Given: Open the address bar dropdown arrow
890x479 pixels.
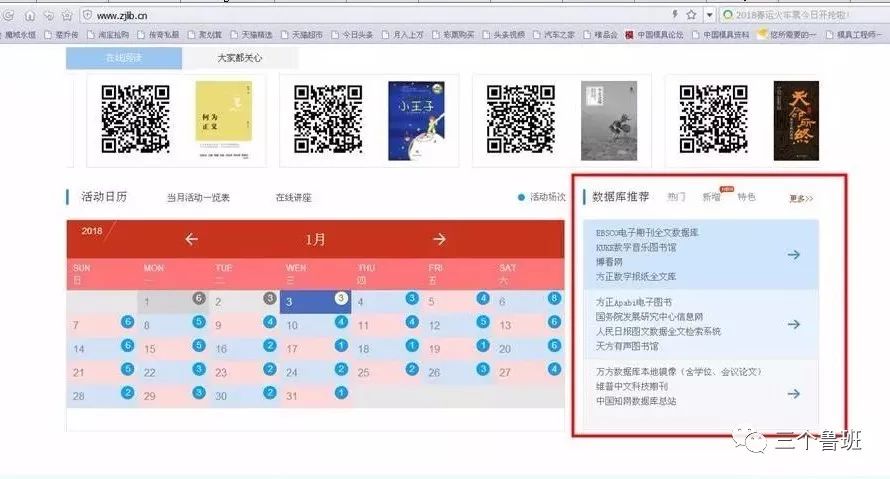Looking at the screenshot, I should click(x=710, y=15).
